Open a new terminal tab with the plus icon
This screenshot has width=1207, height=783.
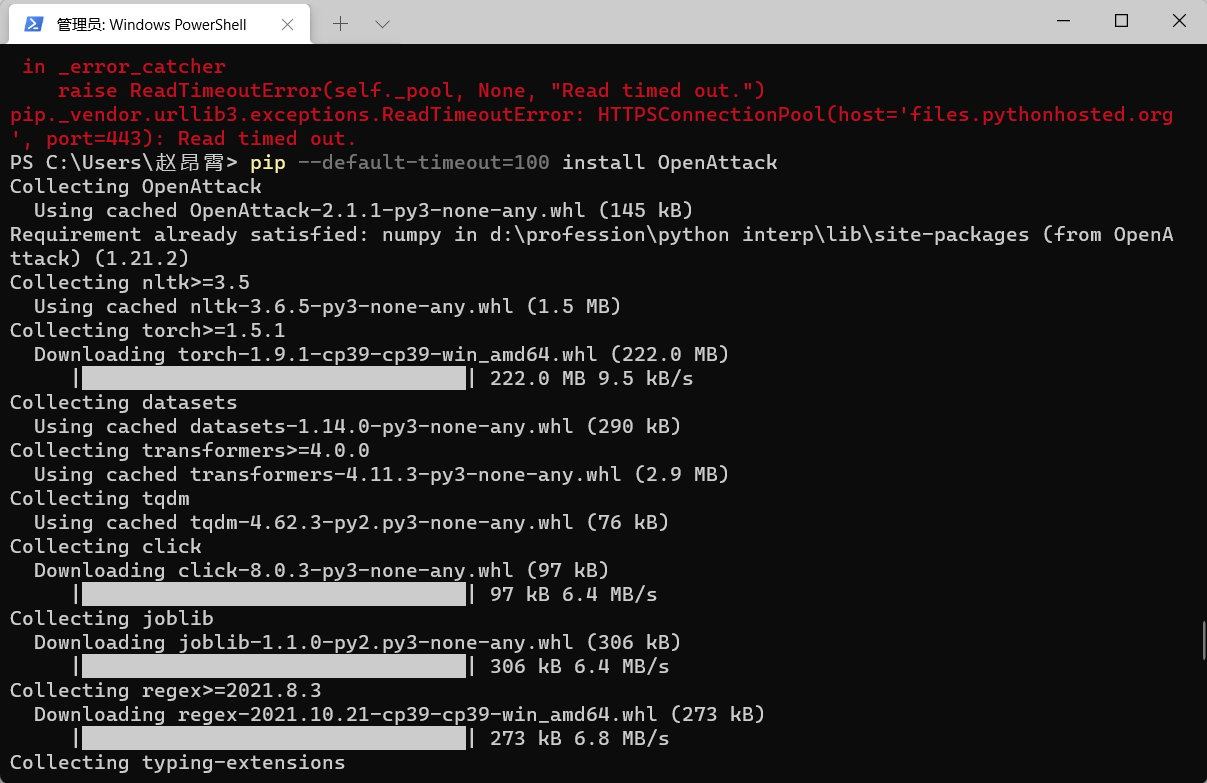[x=342, y=22]
